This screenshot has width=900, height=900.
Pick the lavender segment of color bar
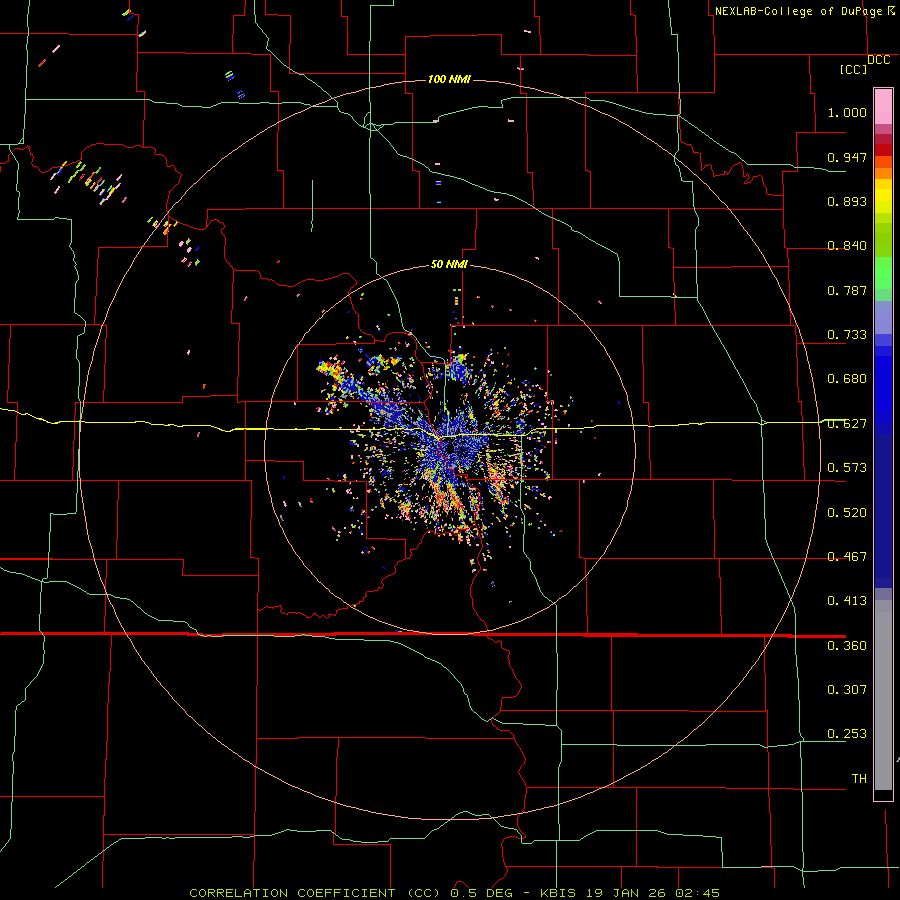(883, 317)
